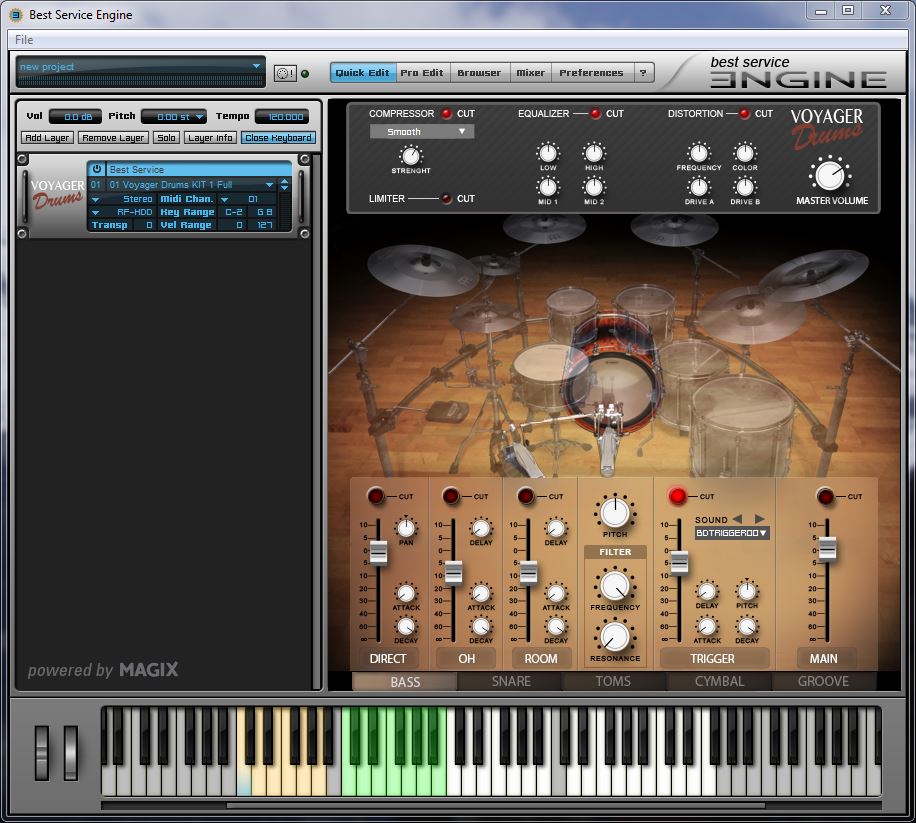Toggle the OH channel cut LED
Image resolution: width=916 pixels, height=823 pixels.
450,496
